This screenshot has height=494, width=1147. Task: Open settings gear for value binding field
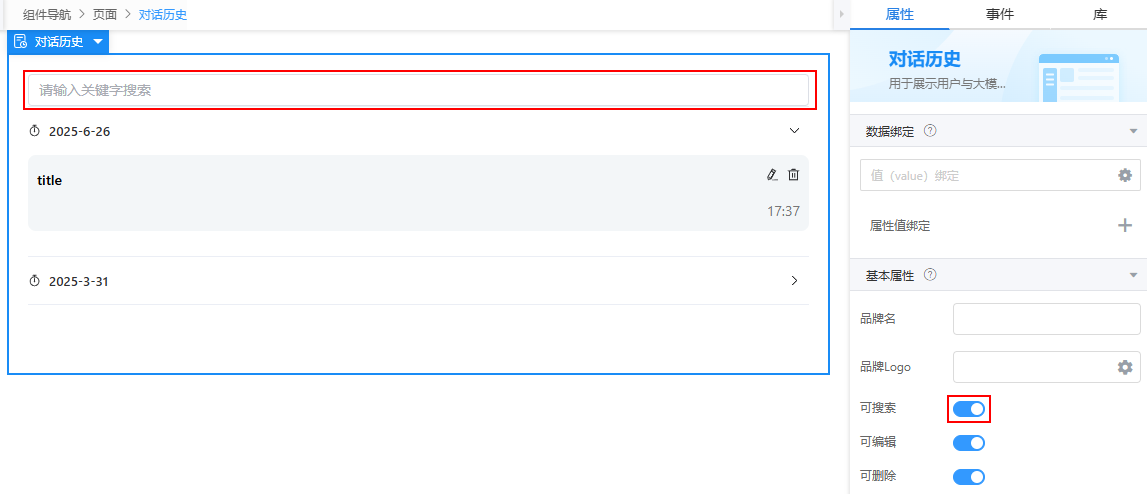pyautogui.click(x=1125, y=175)
